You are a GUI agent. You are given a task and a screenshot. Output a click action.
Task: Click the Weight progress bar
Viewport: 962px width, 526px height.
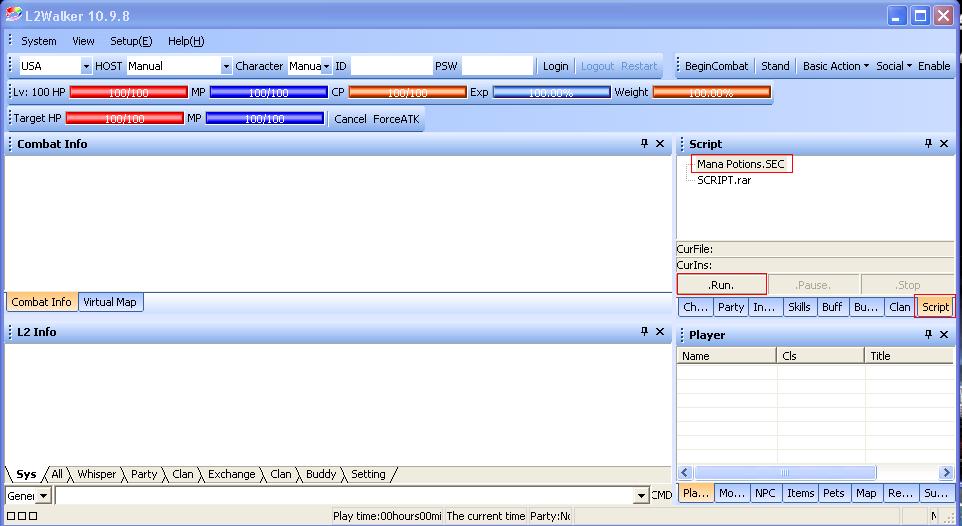[x=711, y=93]
